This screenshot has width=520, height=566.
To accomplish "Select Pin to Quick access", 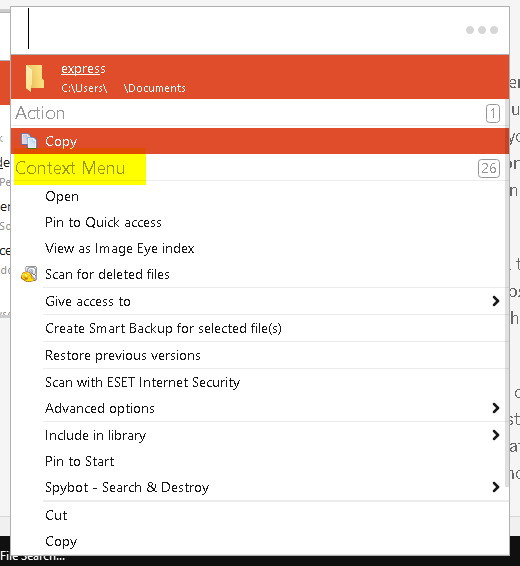I will point(103,222).
